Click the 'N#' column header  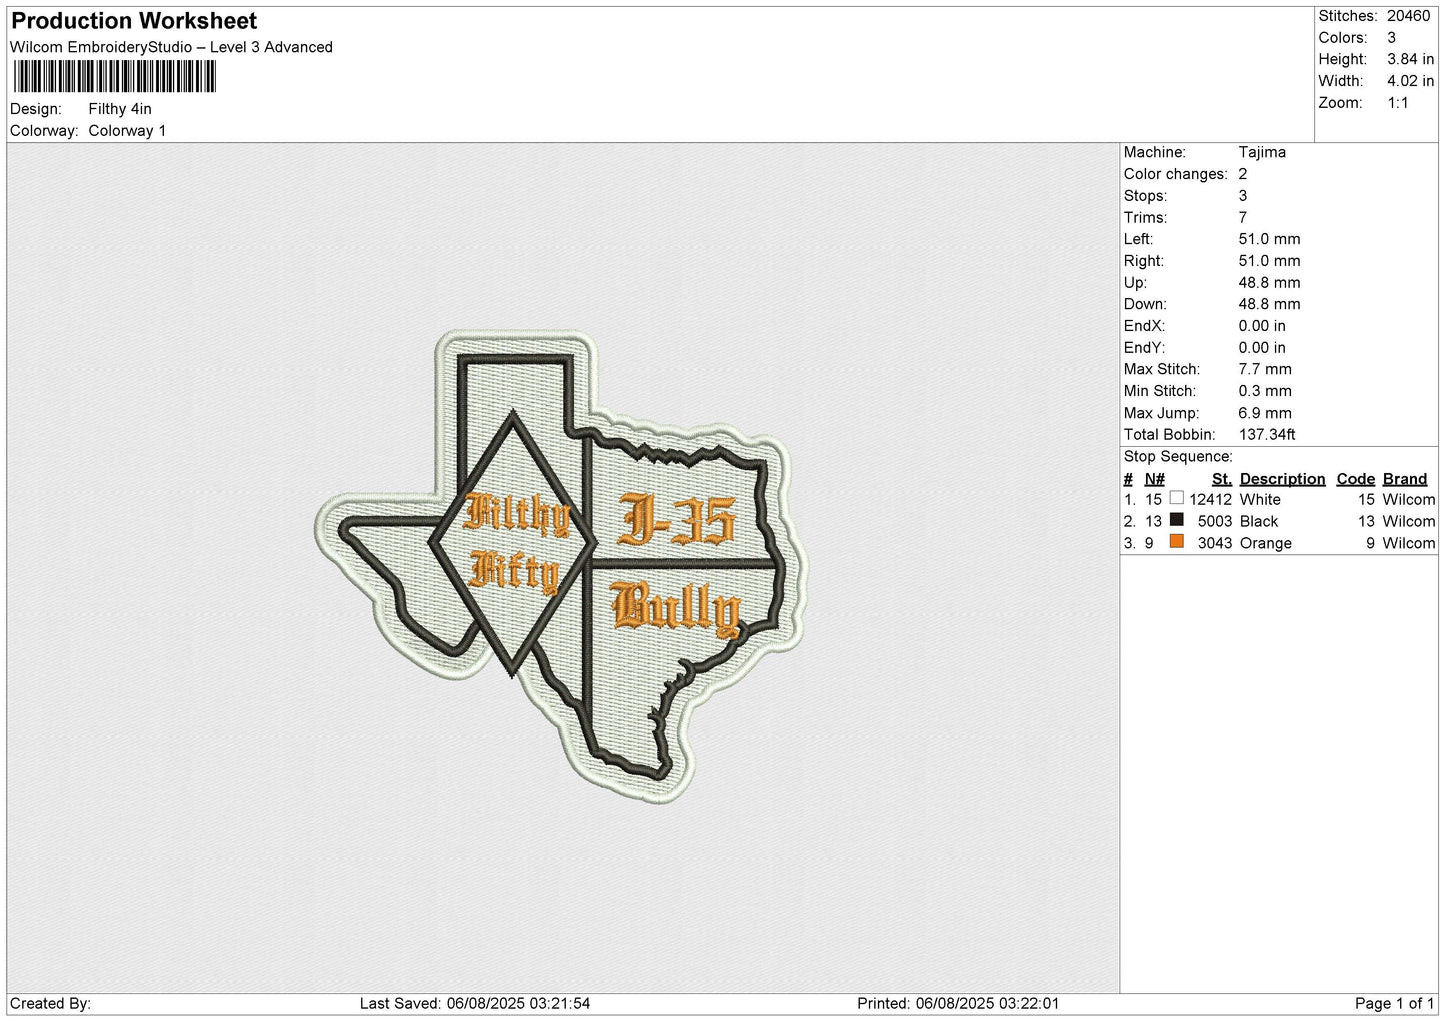[1155, 479]
